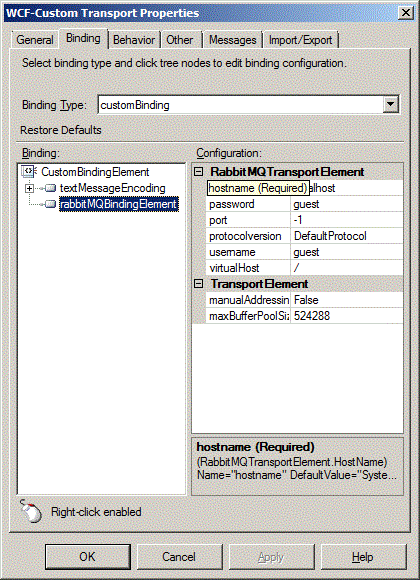Edit the hostname value field
This screenshot has height=580, width=420.
coord(356,188)
